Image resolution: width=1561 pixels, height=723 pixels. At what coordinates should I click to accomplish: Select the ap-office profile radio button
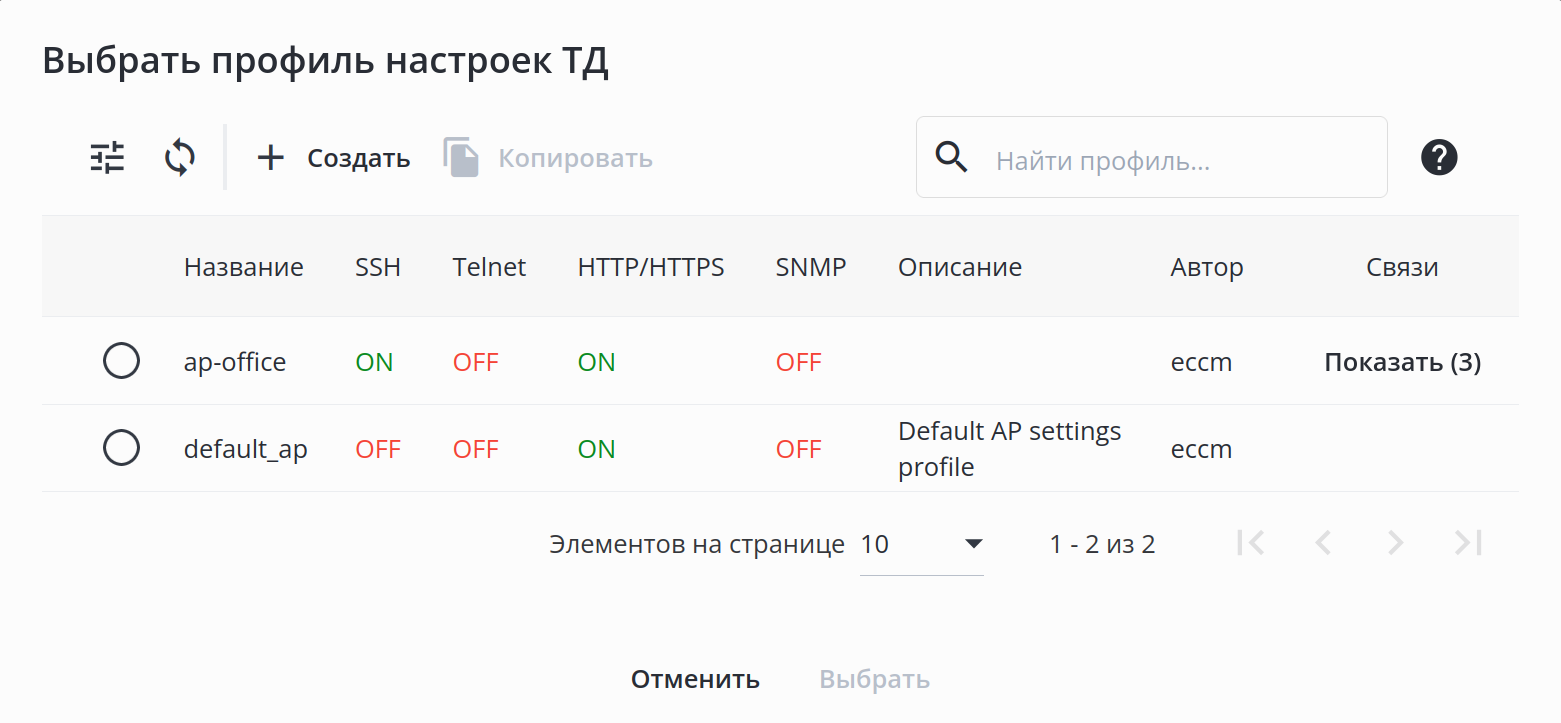[x=121, y=361]
